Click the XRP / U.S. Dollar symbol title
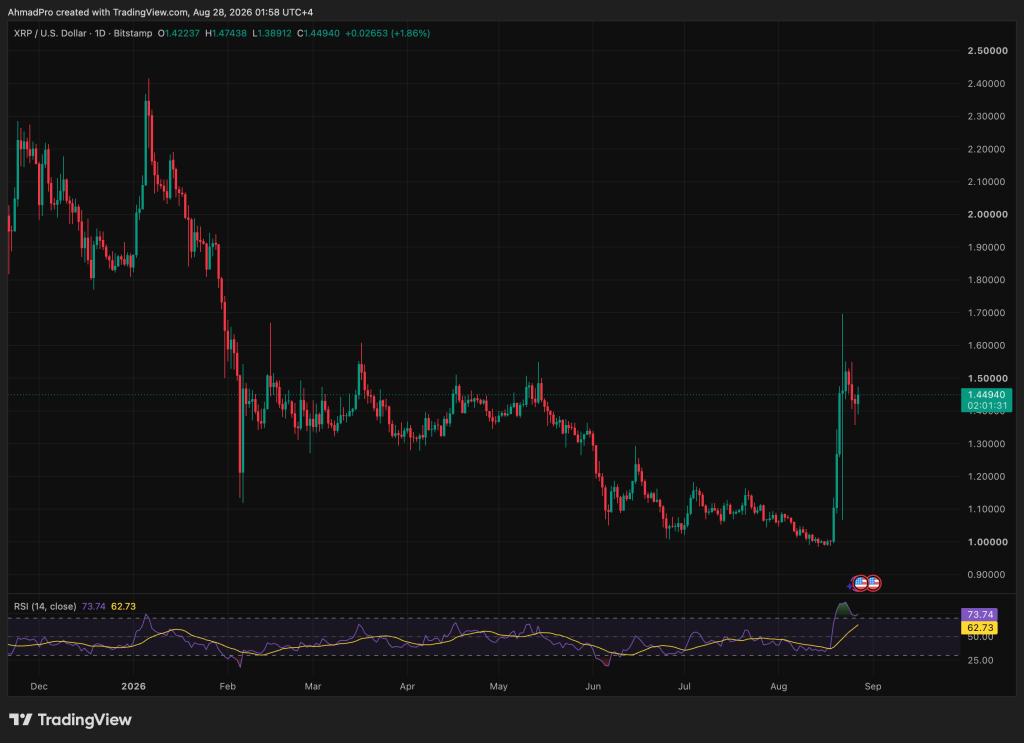Screen dimensions: 1024x743 pyautogui.click(x=50, y=33)
